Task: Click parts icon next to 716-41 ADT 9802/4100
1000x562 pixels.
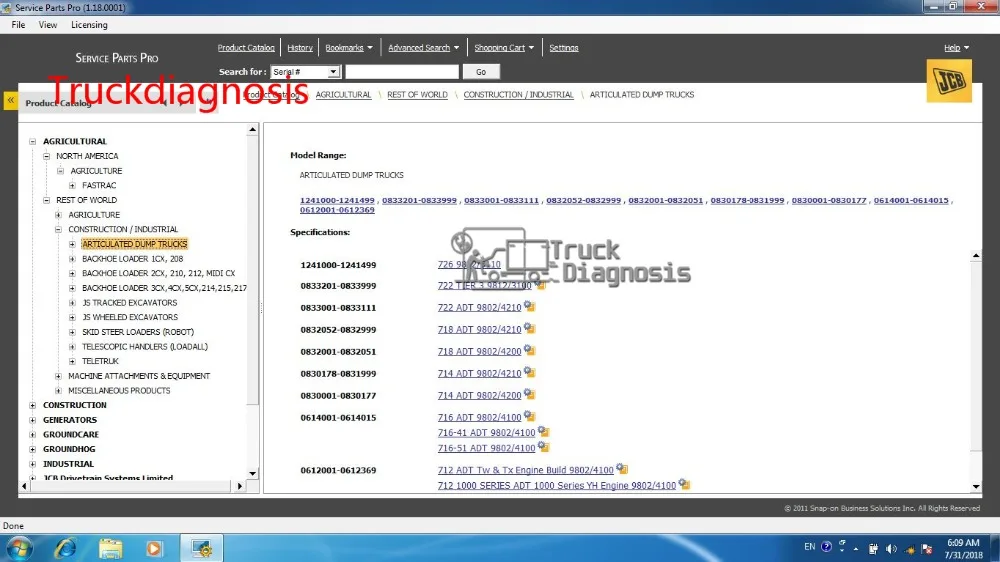Action: point(543,432)
